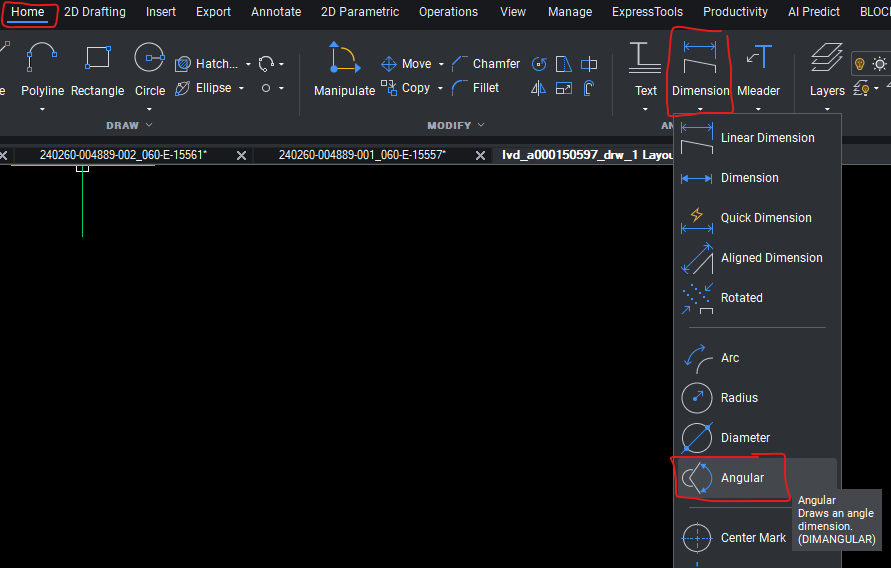
Task: Click the Hatch tool icon
Action: click(183, 64)
